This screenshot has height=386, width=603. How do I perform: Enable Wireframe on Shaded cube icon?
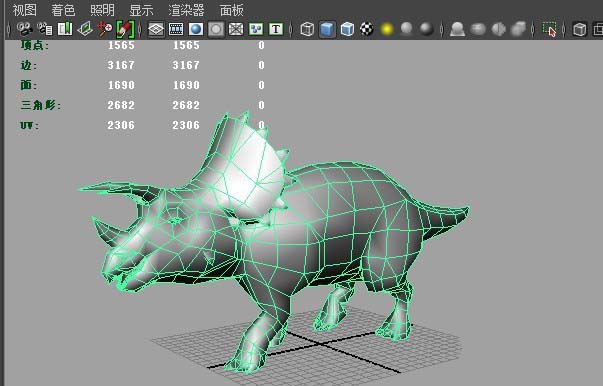coord(347,29)
